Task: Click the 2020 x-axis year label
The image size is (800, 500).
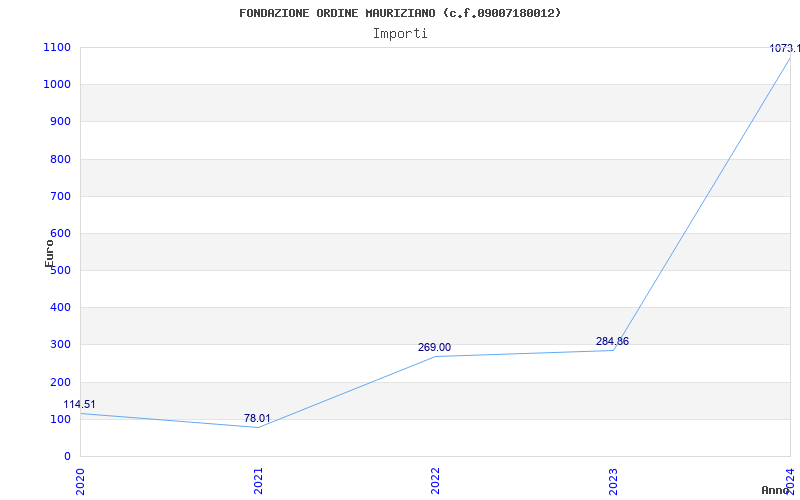Action: [80, 482]
